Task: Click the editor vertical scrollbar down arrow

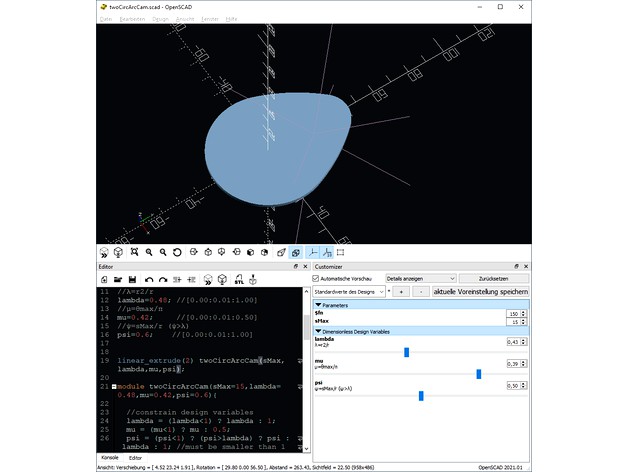Action: pyautogui.click(x=306, y=449)
